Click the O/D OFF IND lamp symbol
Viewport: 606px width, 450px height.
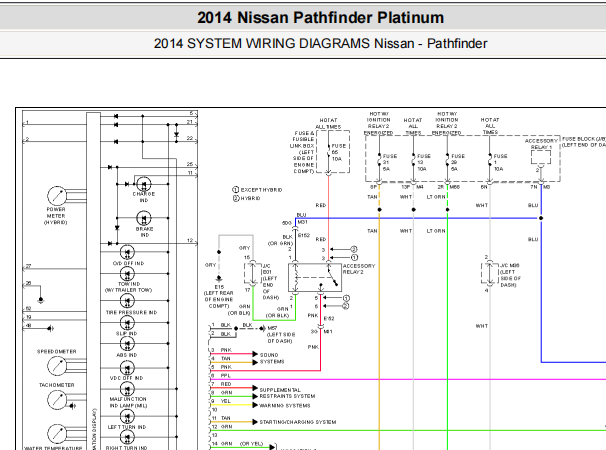click(127, 252)
